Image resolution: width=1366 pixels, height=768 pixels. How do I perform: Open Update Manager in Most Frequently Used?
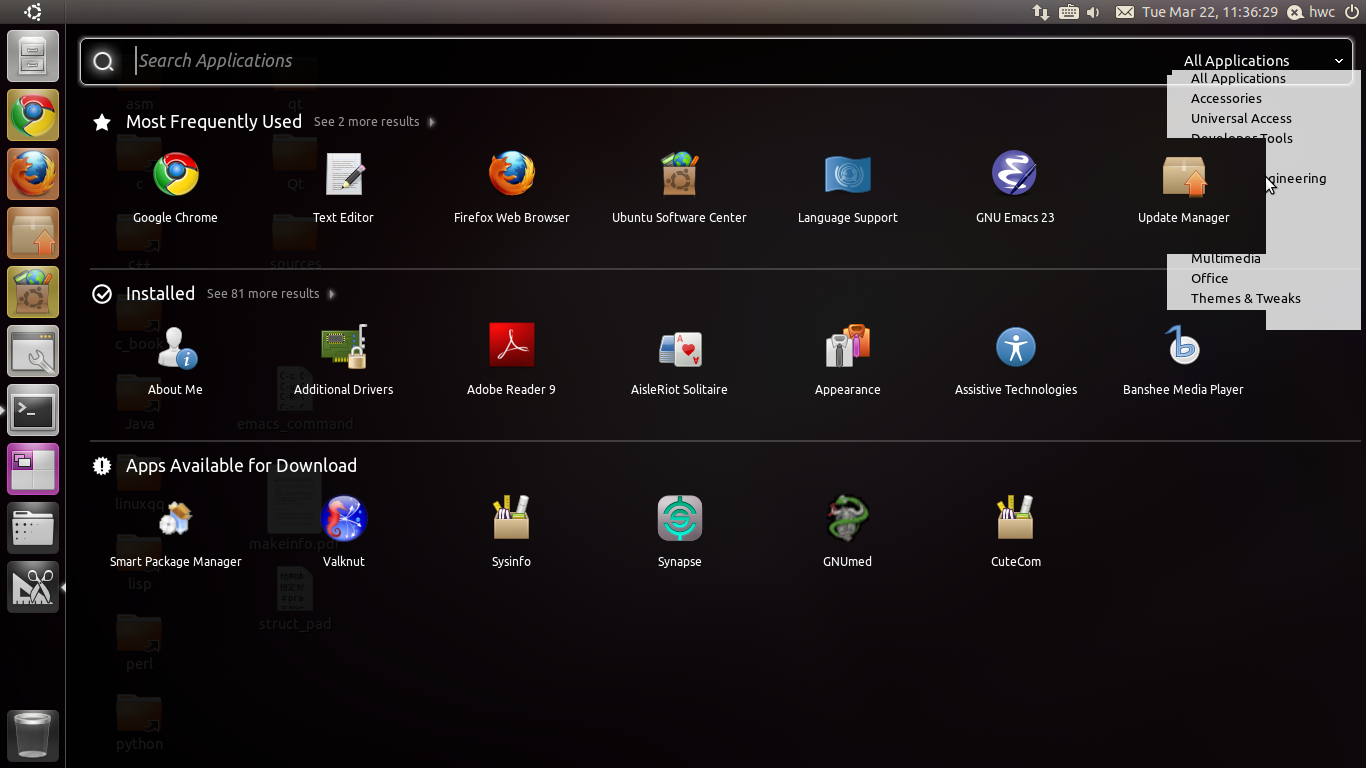(1183, 175)
